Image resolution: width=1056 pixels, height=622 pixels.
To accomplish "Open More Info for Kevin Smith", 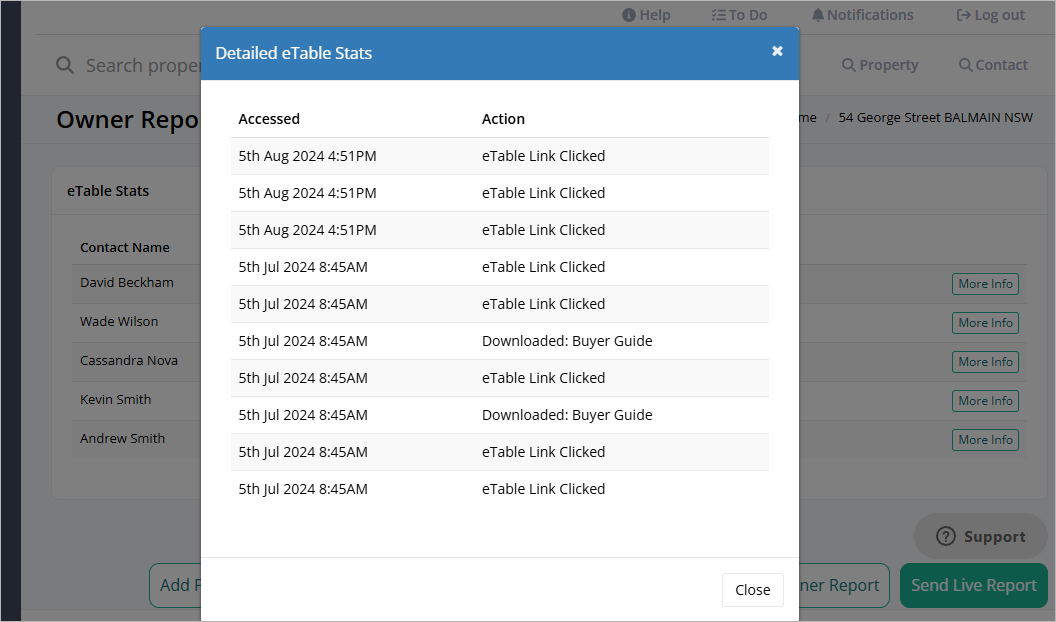I will [x=985, y=401].
